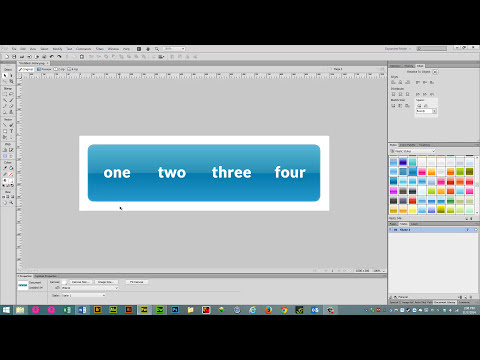
Task: Apply the red style swatch in fifth row
Action: [412, 200]
